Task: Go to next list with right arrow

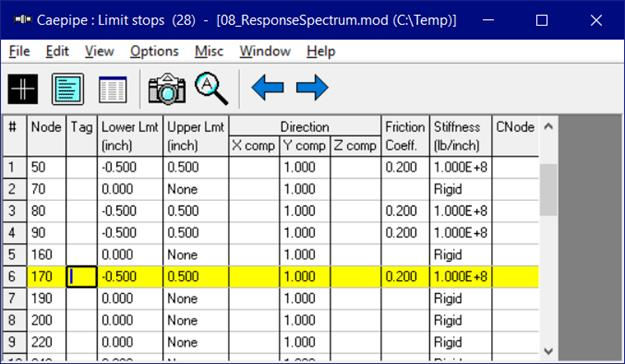Action: point(312,87)
